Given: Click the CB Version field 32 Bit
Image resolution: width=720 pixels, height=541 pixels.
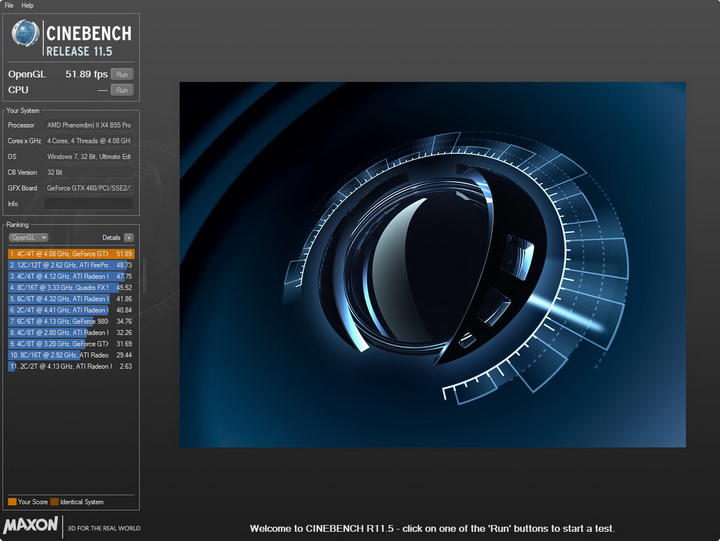Looking at the screenshot, I should (x=89, y=172).
